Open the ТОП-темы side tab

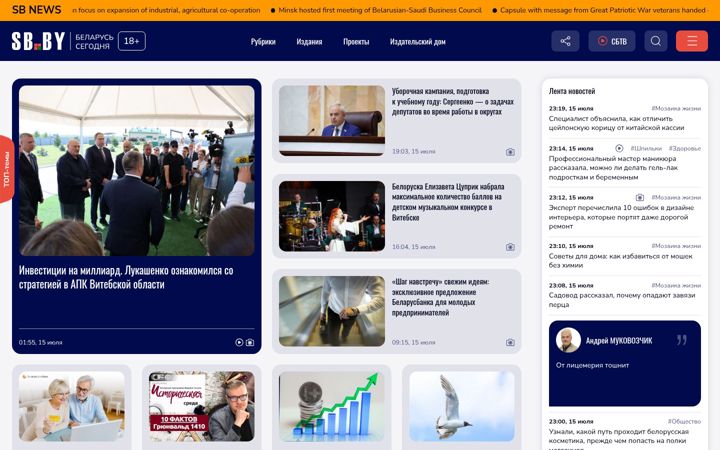(x=6, y=169)
